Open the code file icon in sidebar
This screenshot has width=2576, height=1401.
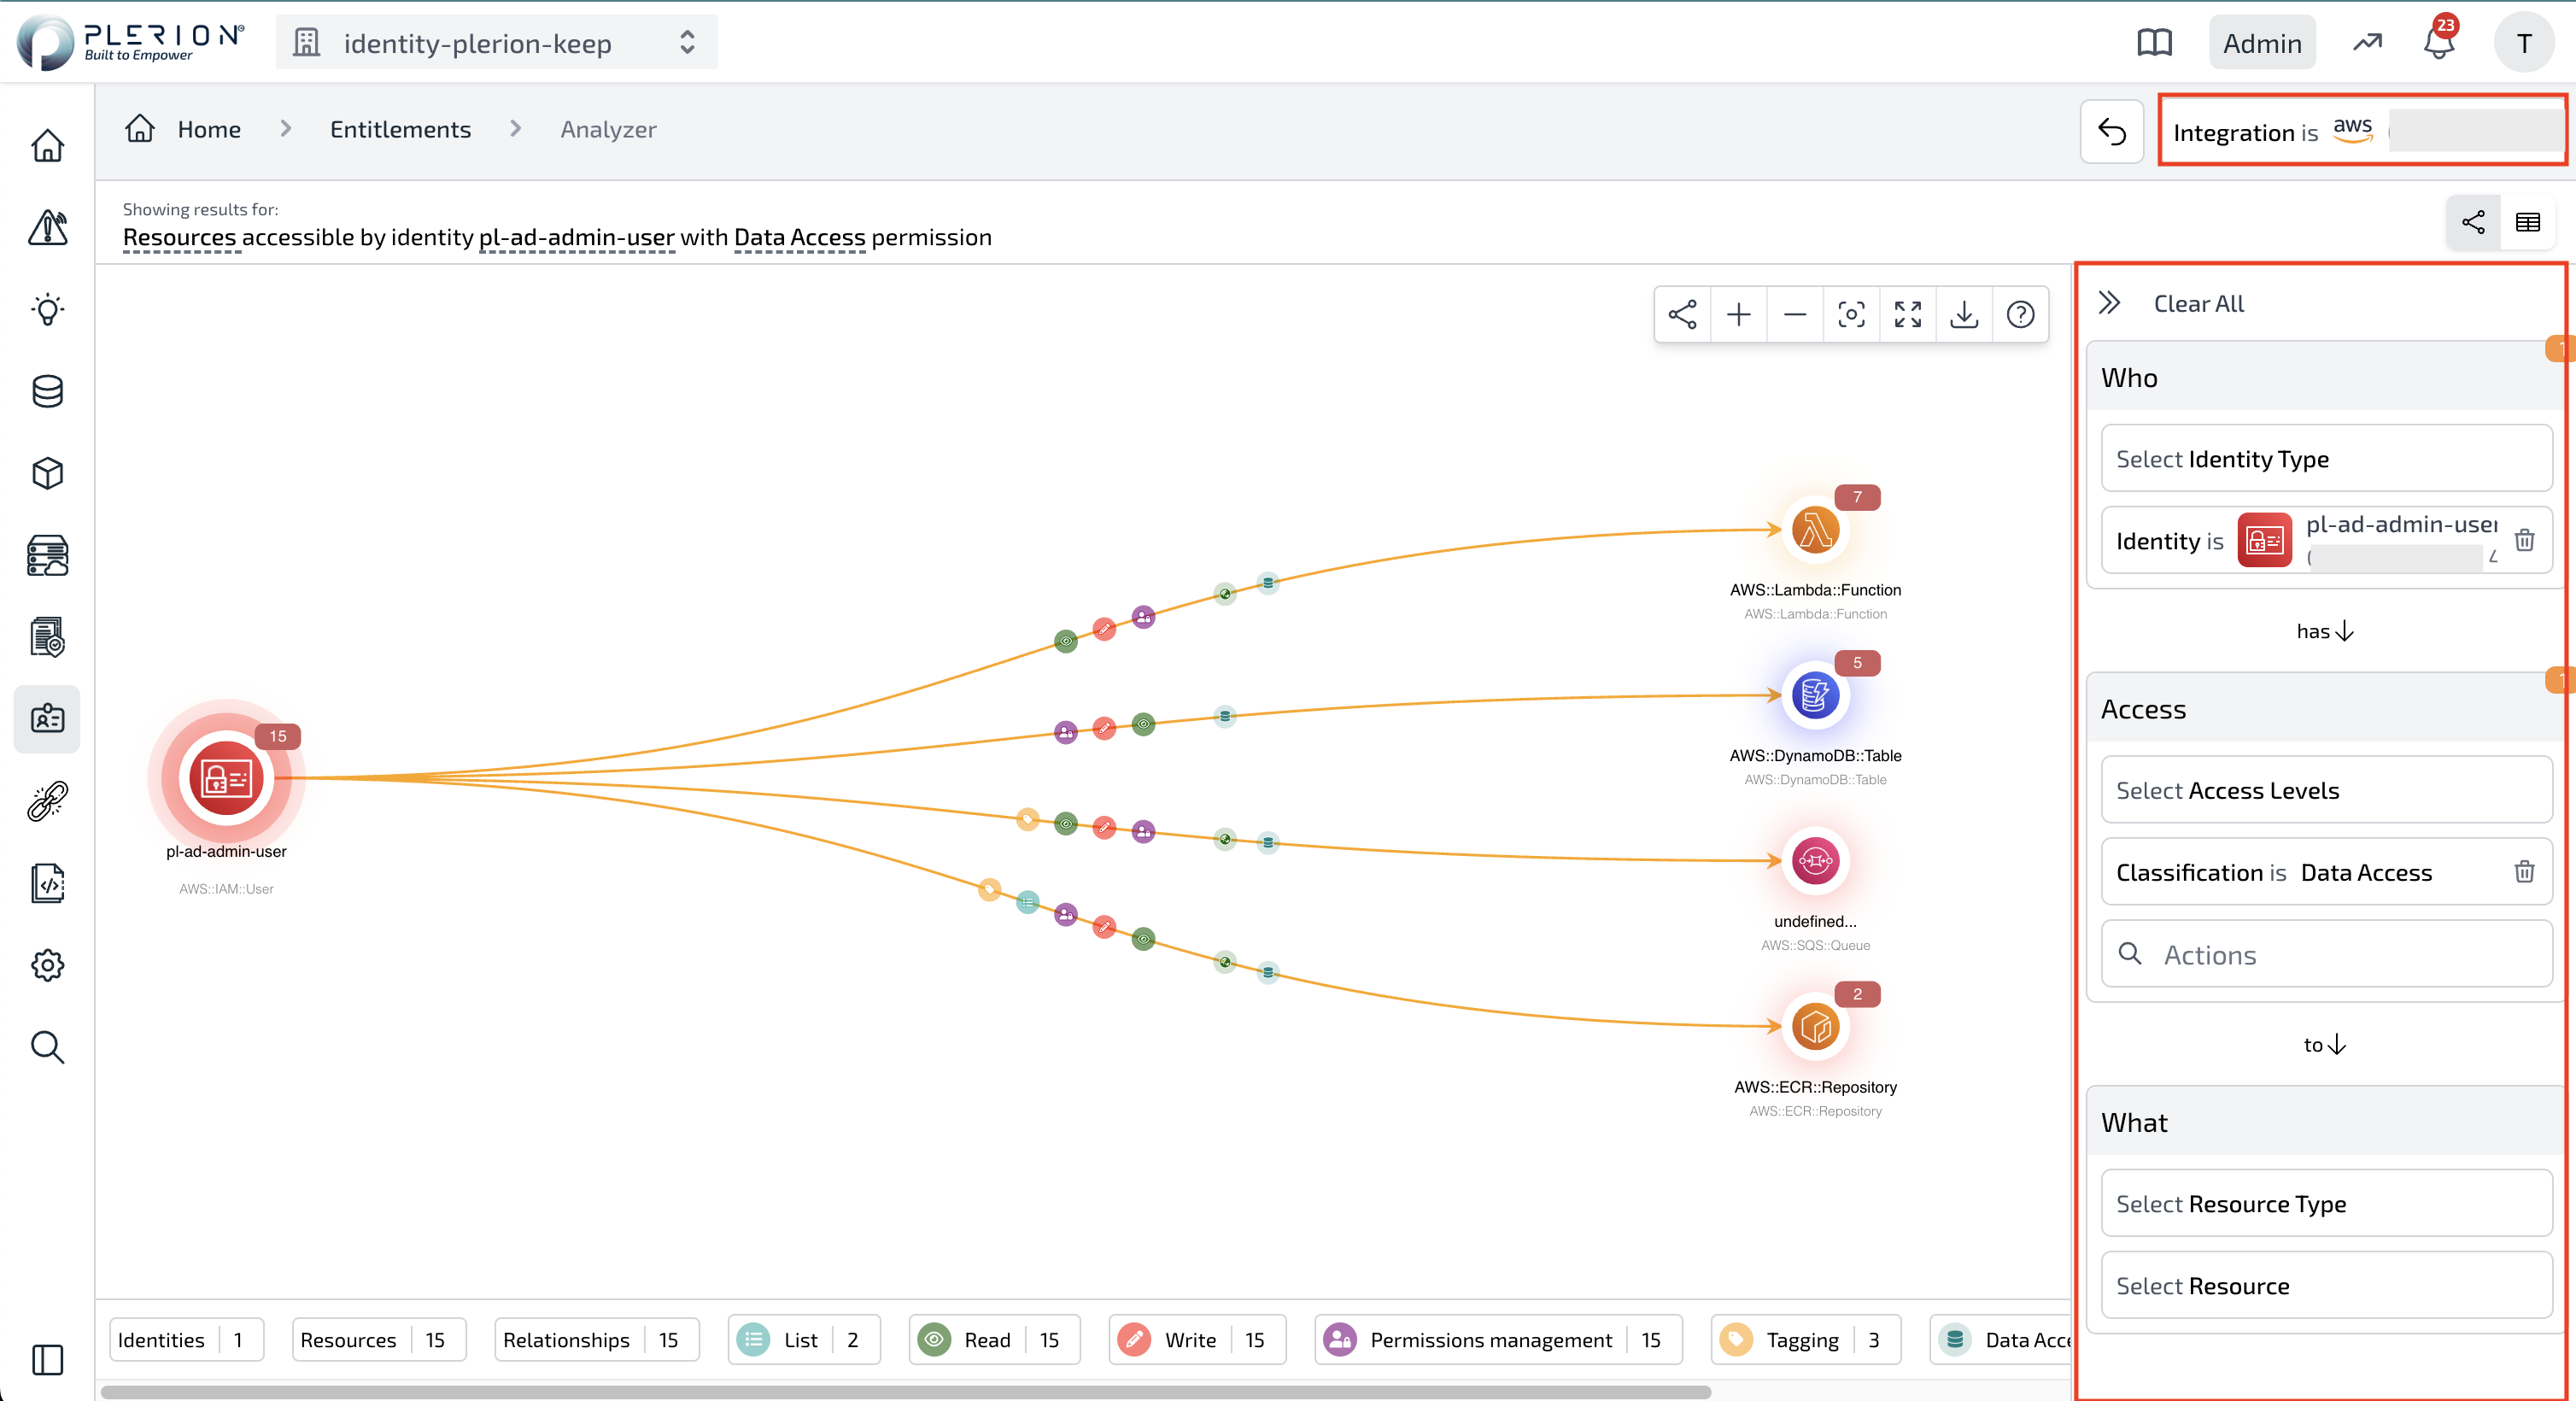click(47, 883)
